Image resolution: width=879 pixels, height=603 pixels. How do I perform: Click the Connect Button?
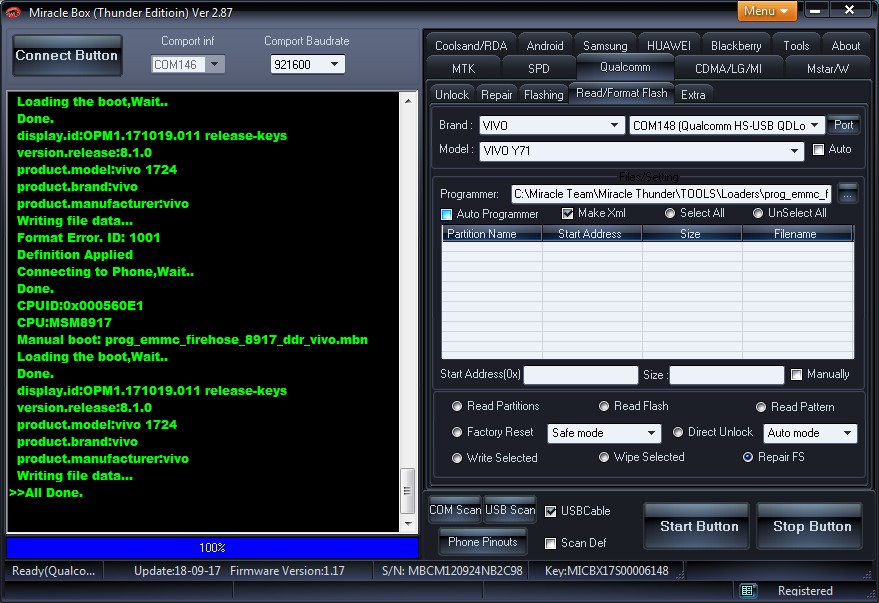[x=67, y=55]
